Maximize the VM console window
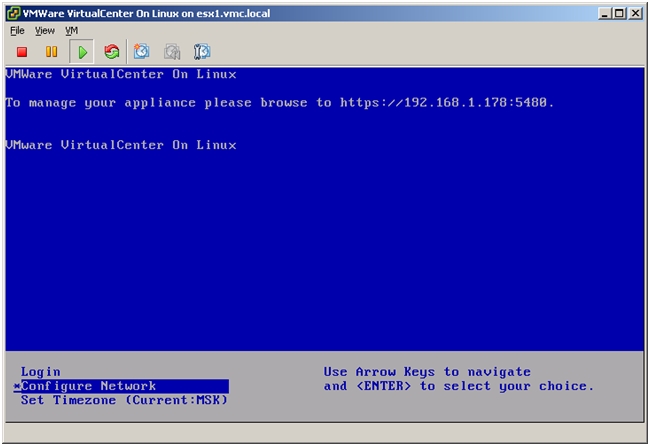650x446 pixels. point(621,13)
